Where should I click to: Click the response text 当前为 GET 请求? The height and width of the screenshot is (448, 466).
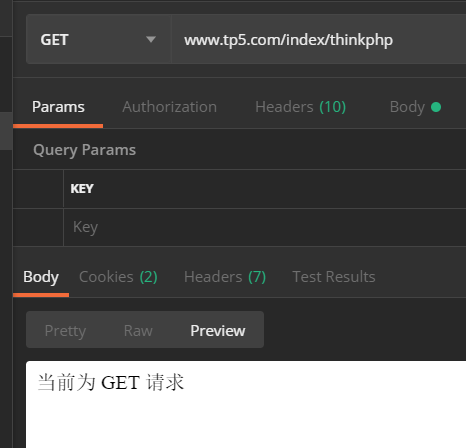pos(111,382)
